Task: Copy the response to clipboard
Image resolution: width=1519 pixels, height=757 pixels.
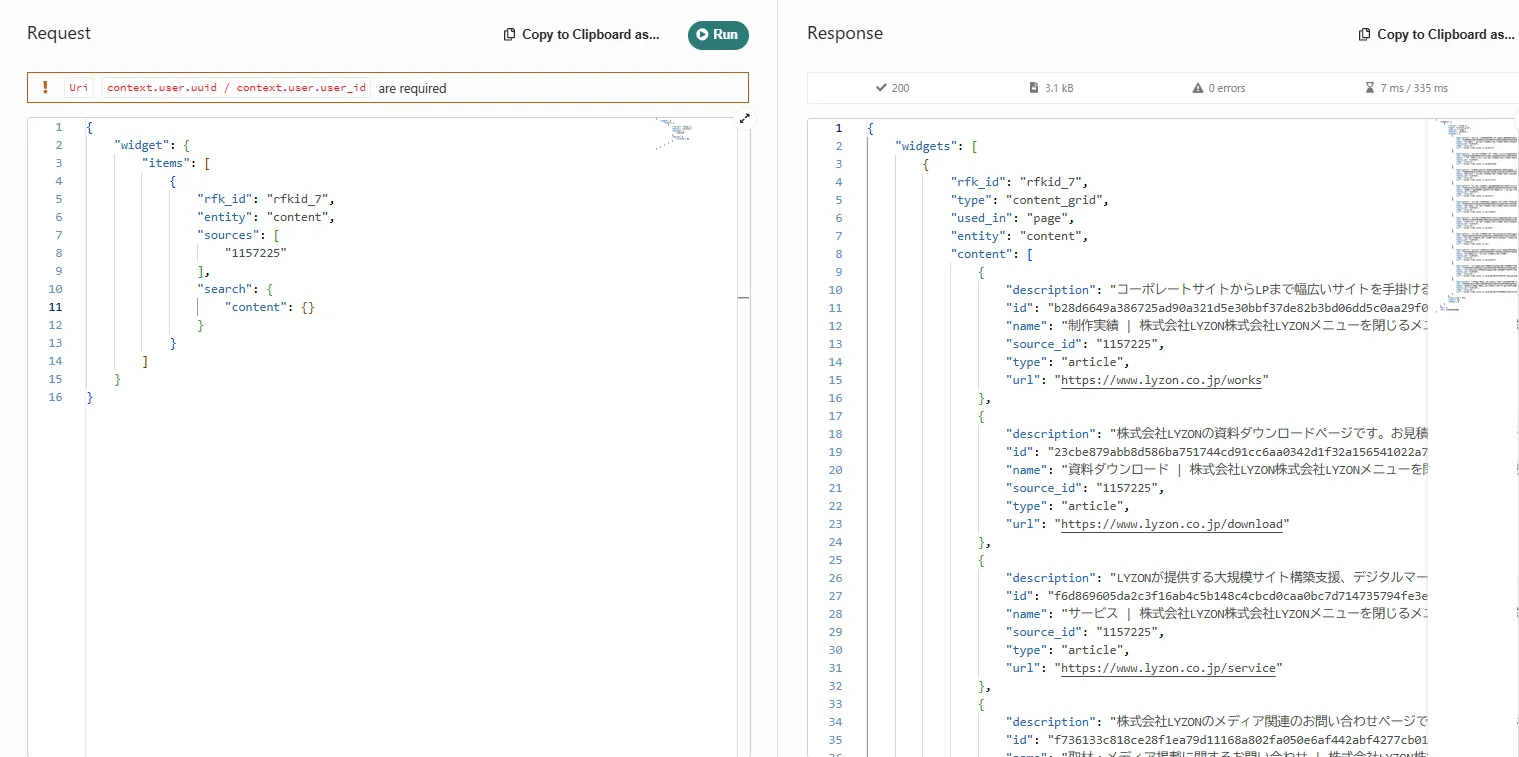Action: tap(1437, 34)
